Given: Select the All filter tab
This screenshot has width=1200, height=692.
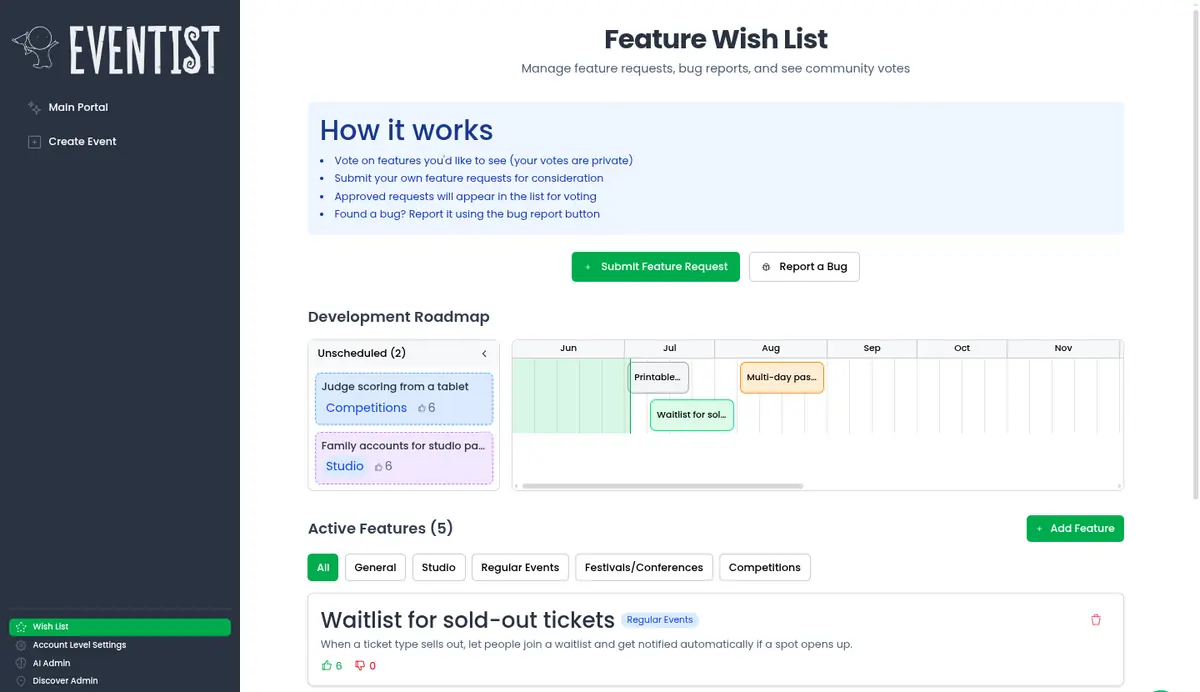Looking at the screenshot, I should [x=323, y=567].
